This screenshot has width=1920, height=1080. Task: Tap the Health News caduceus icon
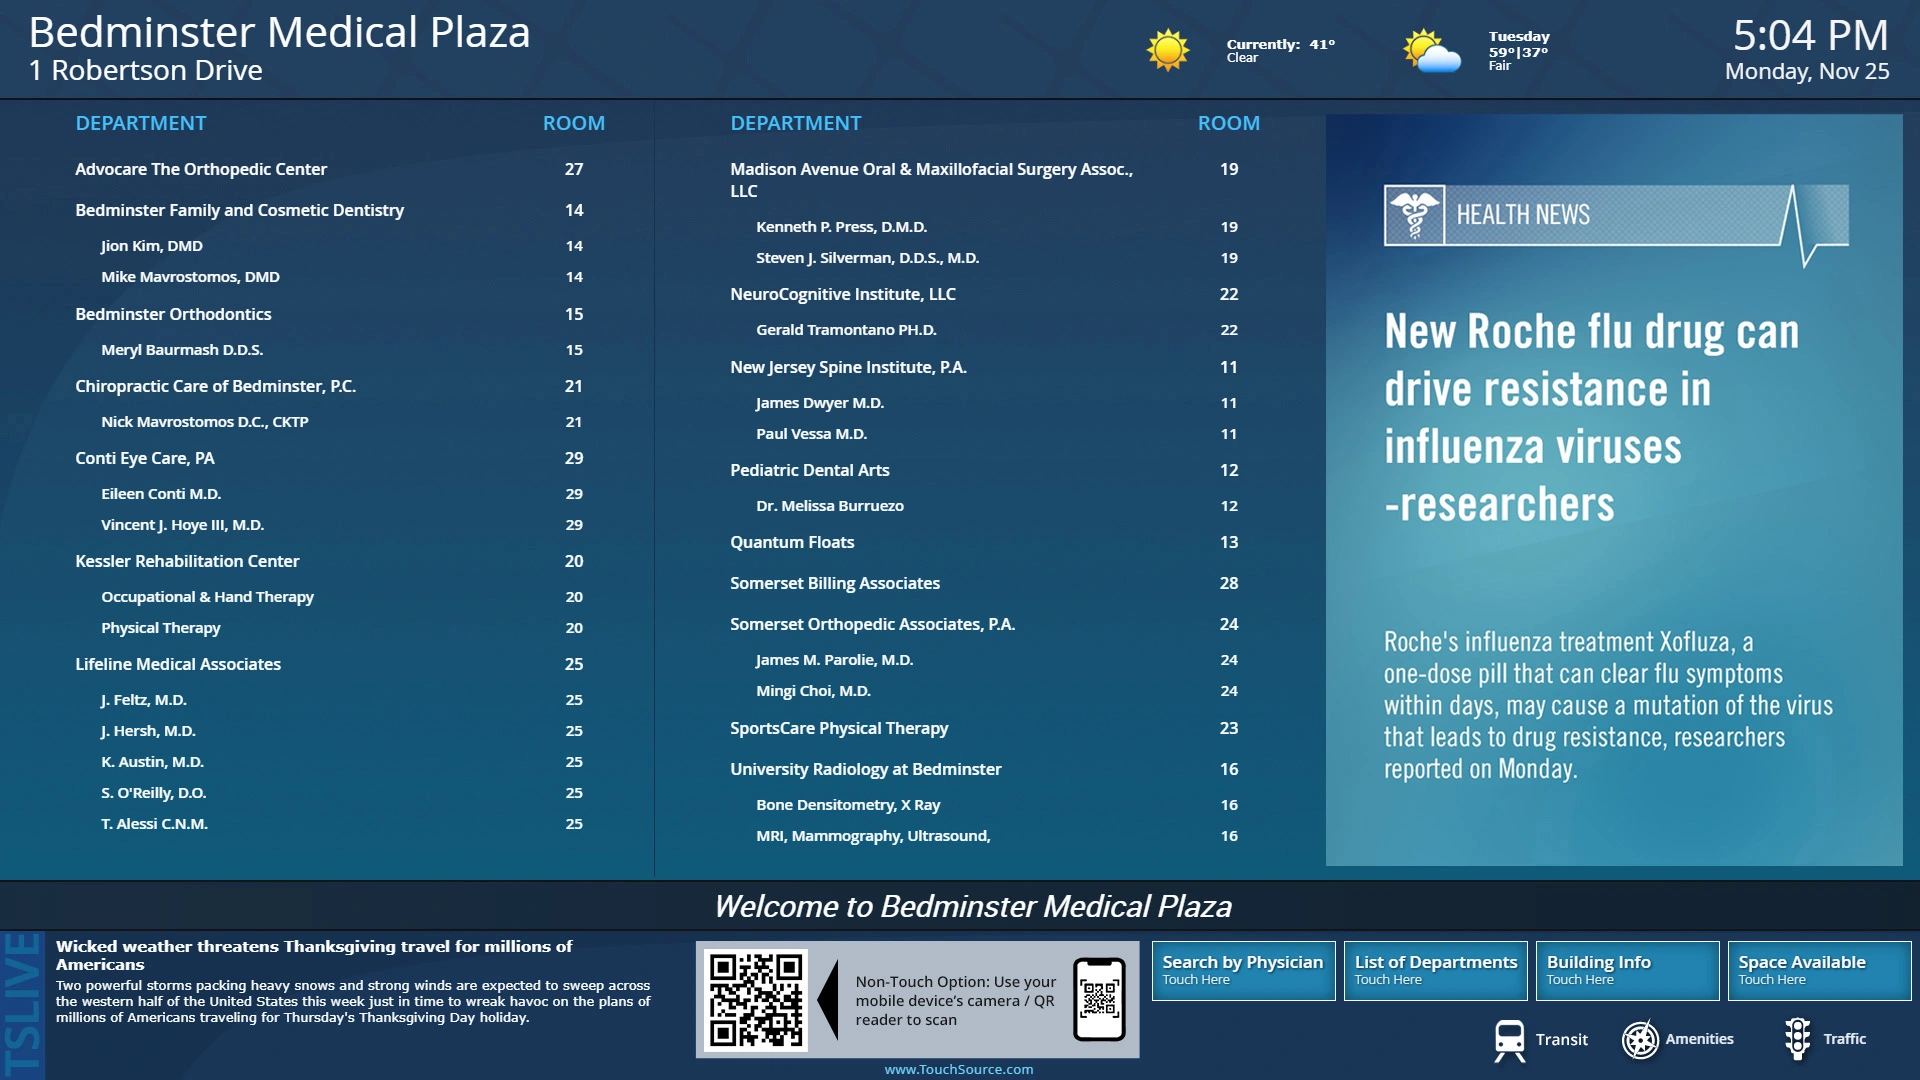click(x=1414, y=215)
